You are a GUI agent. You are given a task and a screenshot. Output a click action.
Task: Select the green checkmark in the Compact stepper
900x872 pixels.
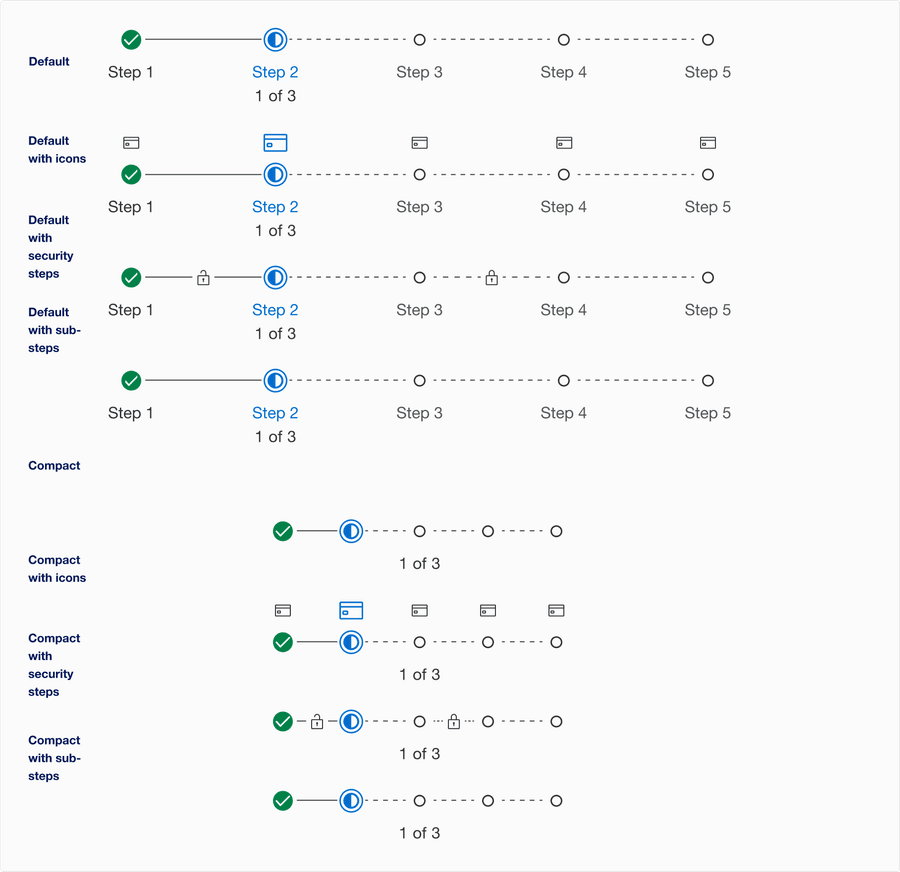283,531
